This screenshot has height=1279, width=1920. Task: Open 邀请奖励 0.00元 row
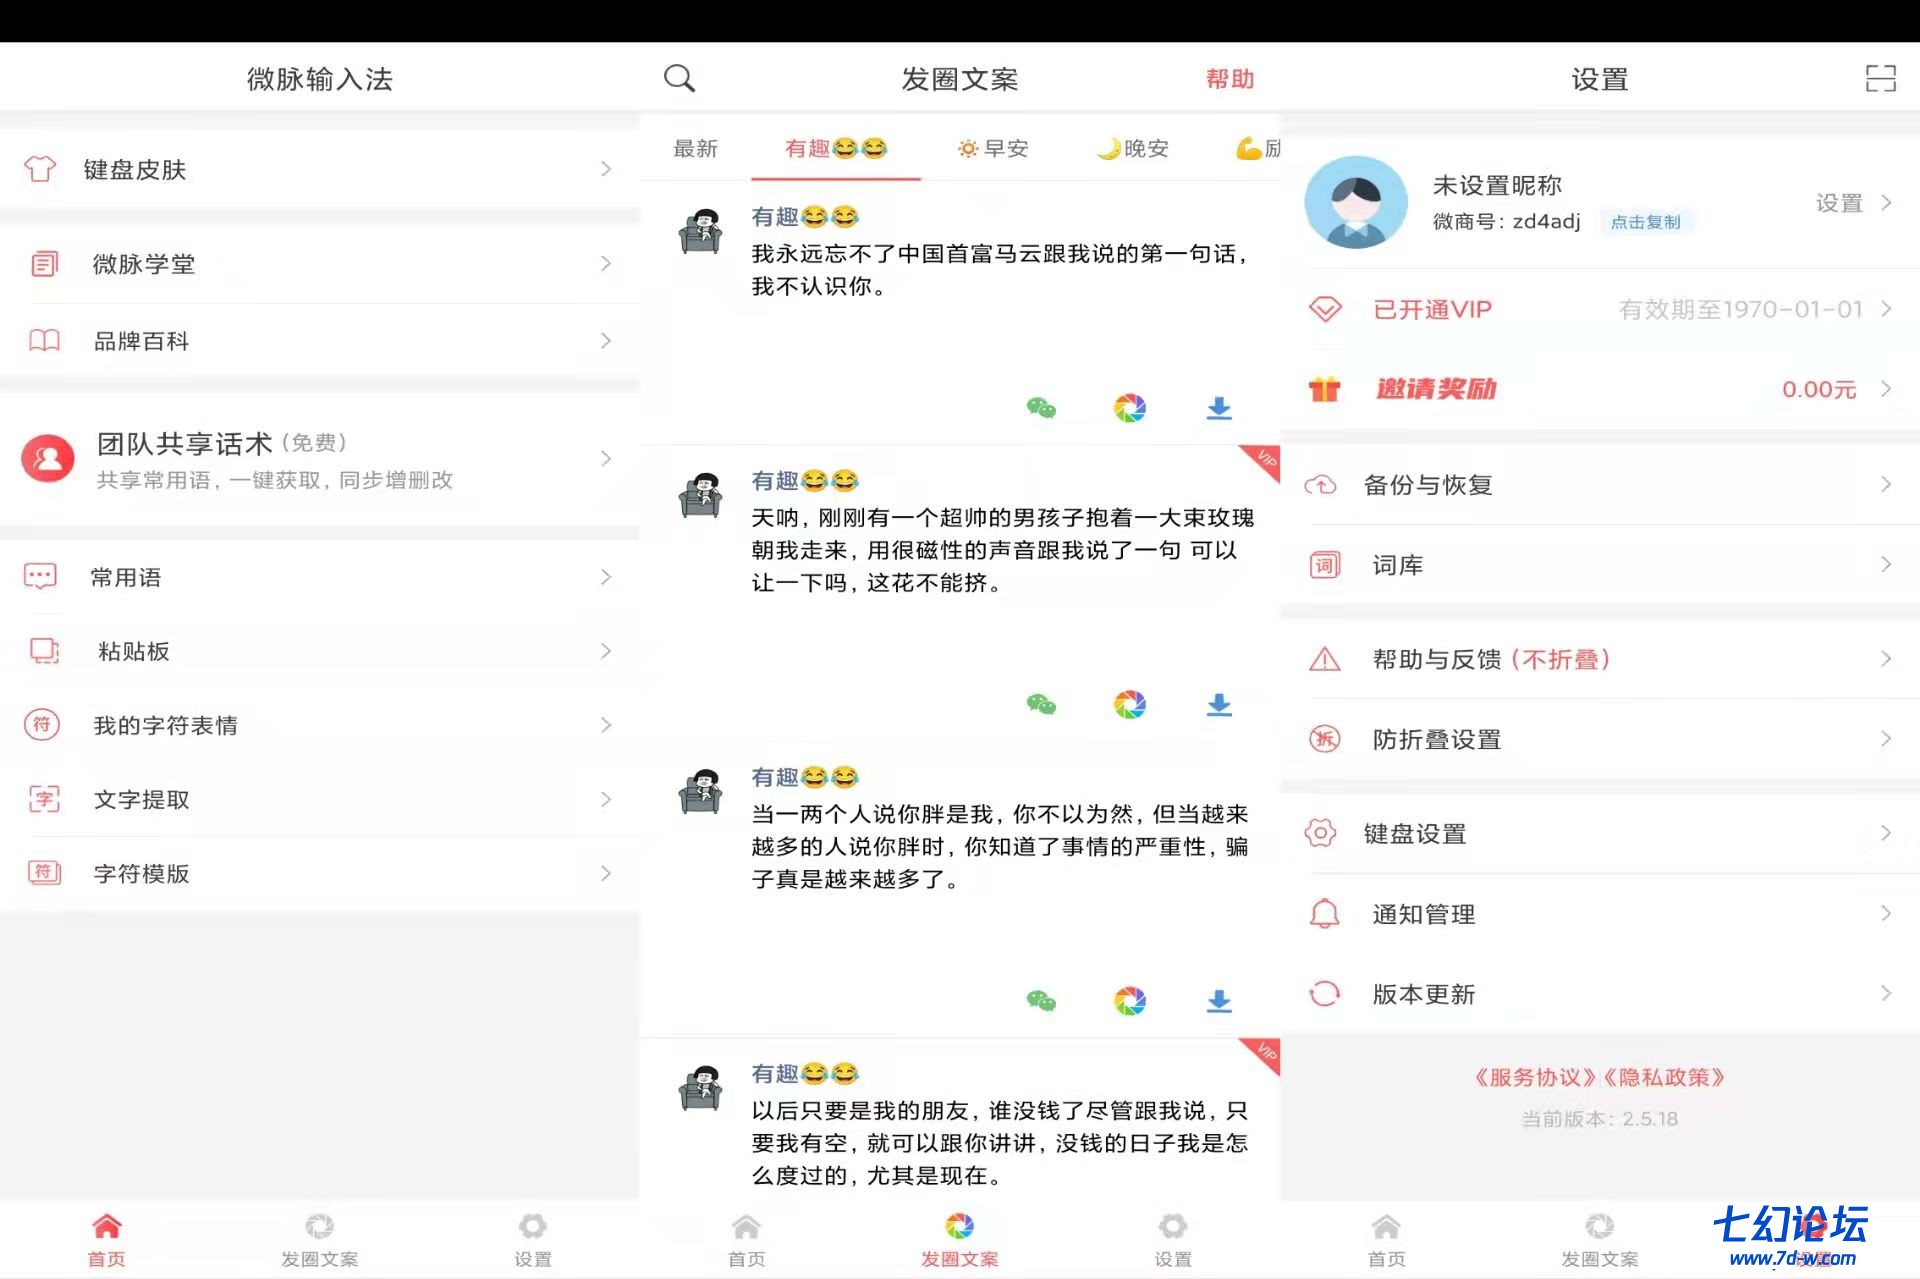(1600, 389)
